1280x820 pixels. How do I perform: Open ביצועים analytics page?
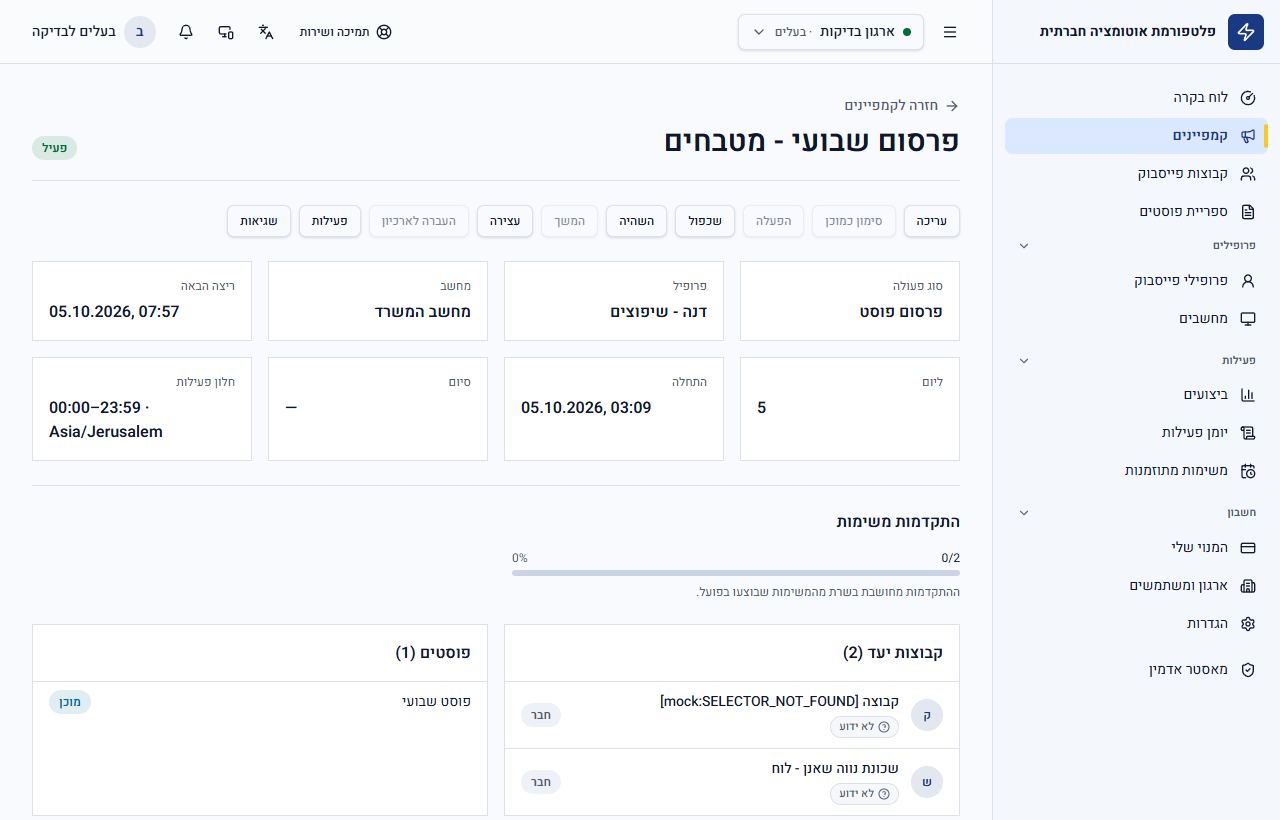tap(1136, 395)
